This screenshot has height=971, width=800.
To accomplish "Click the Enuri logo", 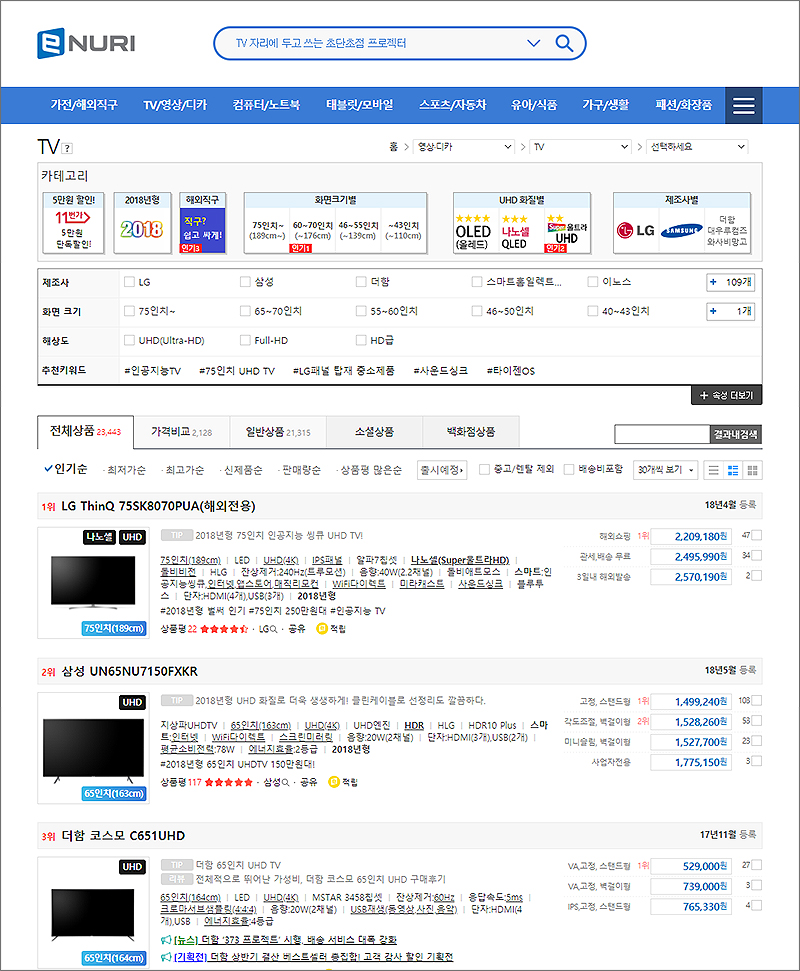I will tap(86, 43).
